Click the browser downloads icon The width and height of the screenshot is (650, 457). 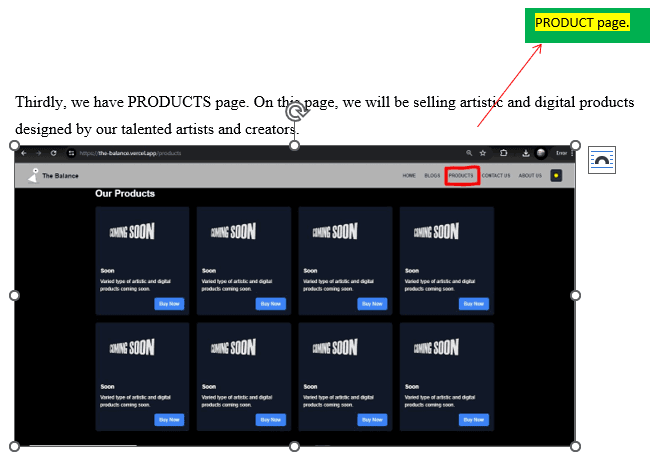pyautogui.click(x=526, y=153)
